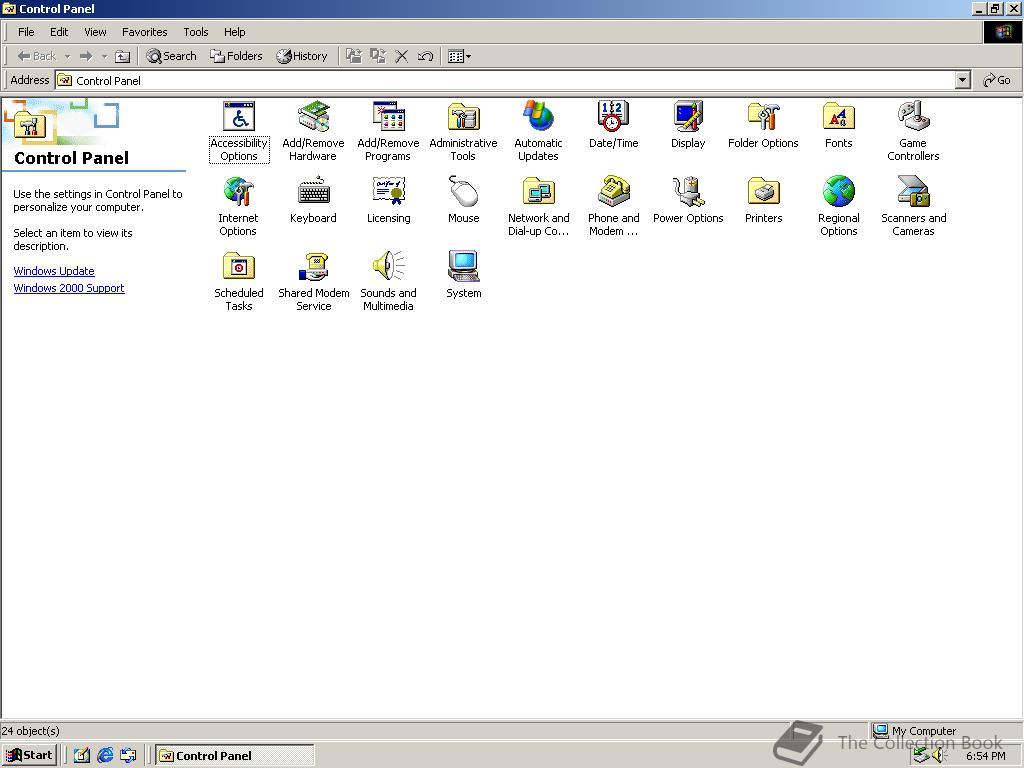Open Add/Remove Programs icon
The image size is (1024, 768).
tap(388, 131)
